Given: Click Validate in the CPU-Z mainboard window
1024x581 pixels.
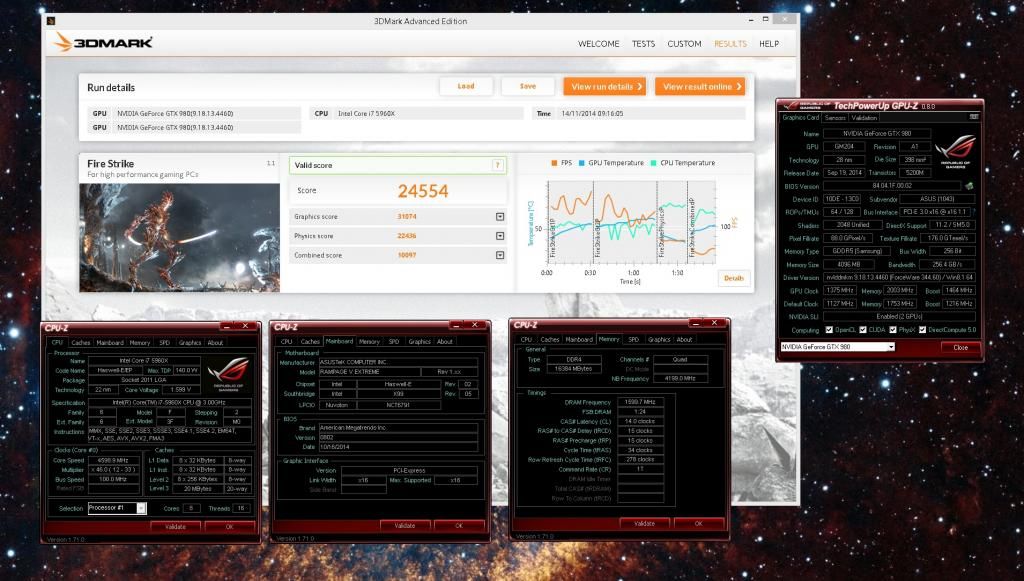Looking at the screenshot, I should coord(405,526).
